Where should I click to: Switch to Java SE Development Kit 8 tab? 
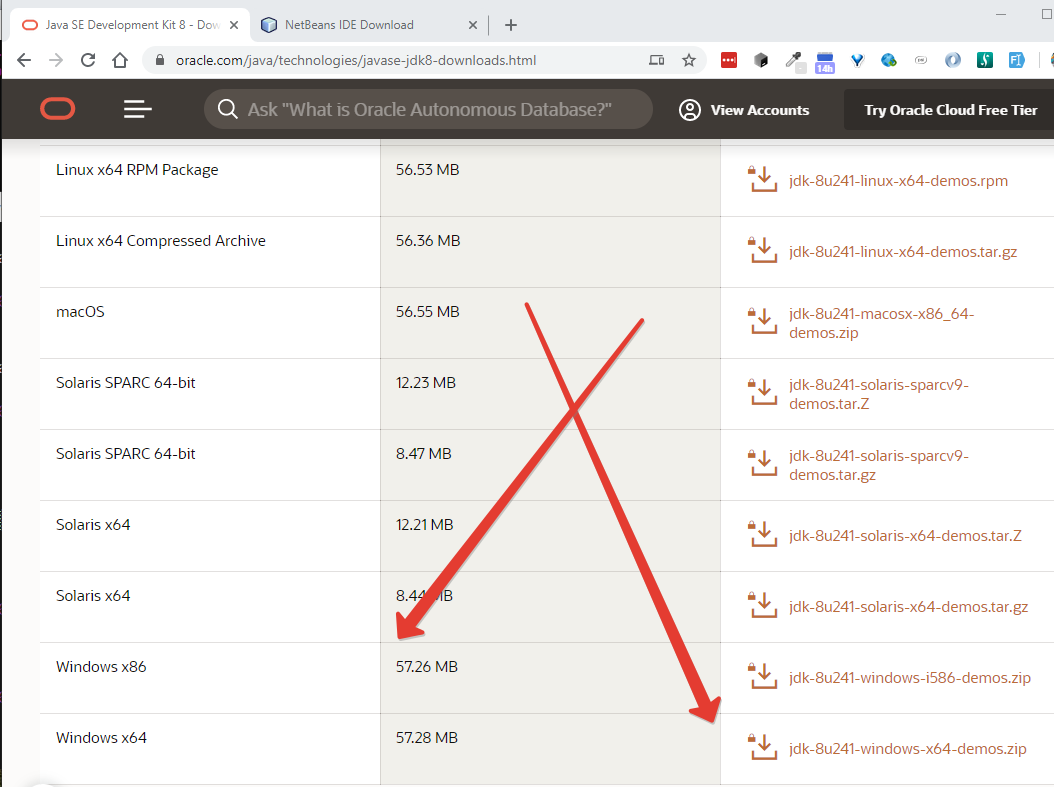click(x=131, y=25)
